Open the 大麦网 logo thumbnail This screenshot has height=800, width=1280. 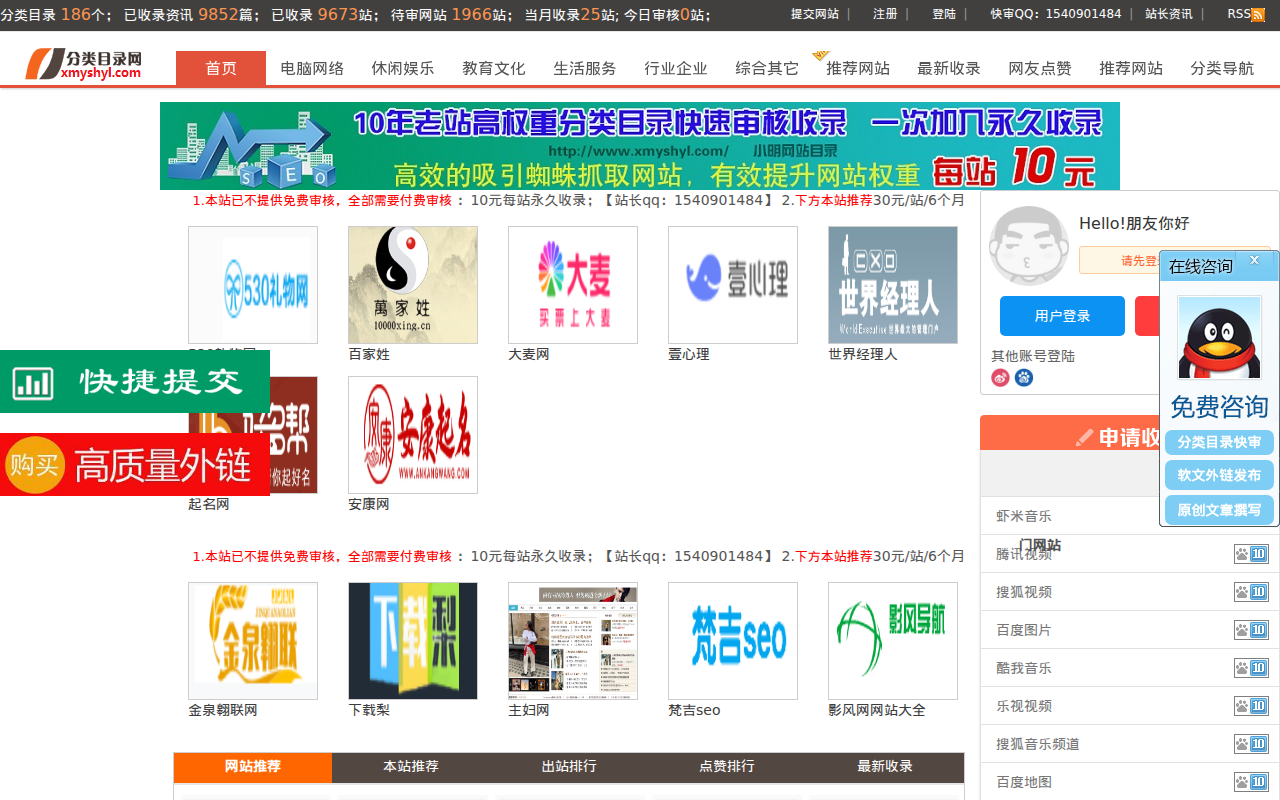pos(572,285)
